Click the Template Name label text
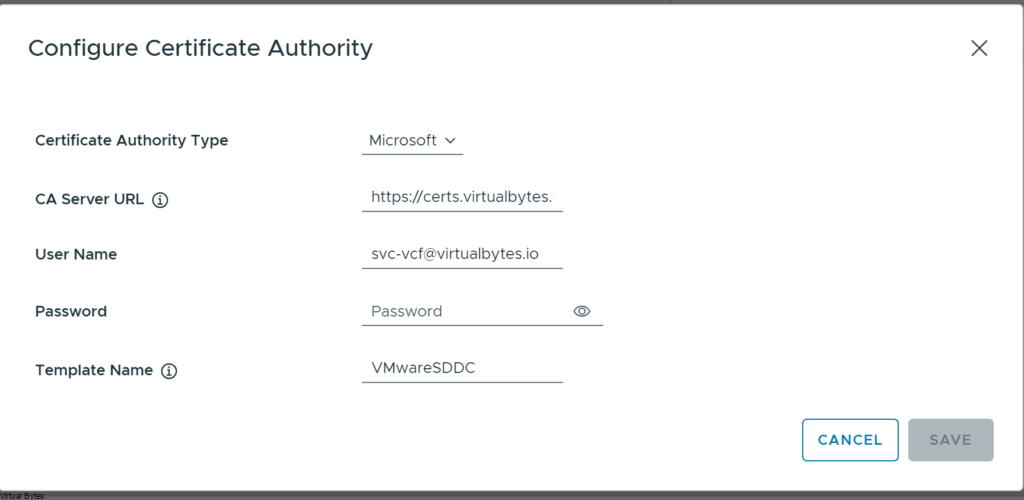 click(x=94, y=370)
